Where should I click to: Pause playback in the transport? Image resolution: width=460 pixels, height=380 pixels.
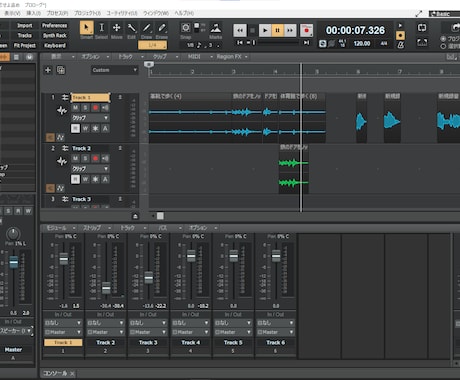[277, 31]
